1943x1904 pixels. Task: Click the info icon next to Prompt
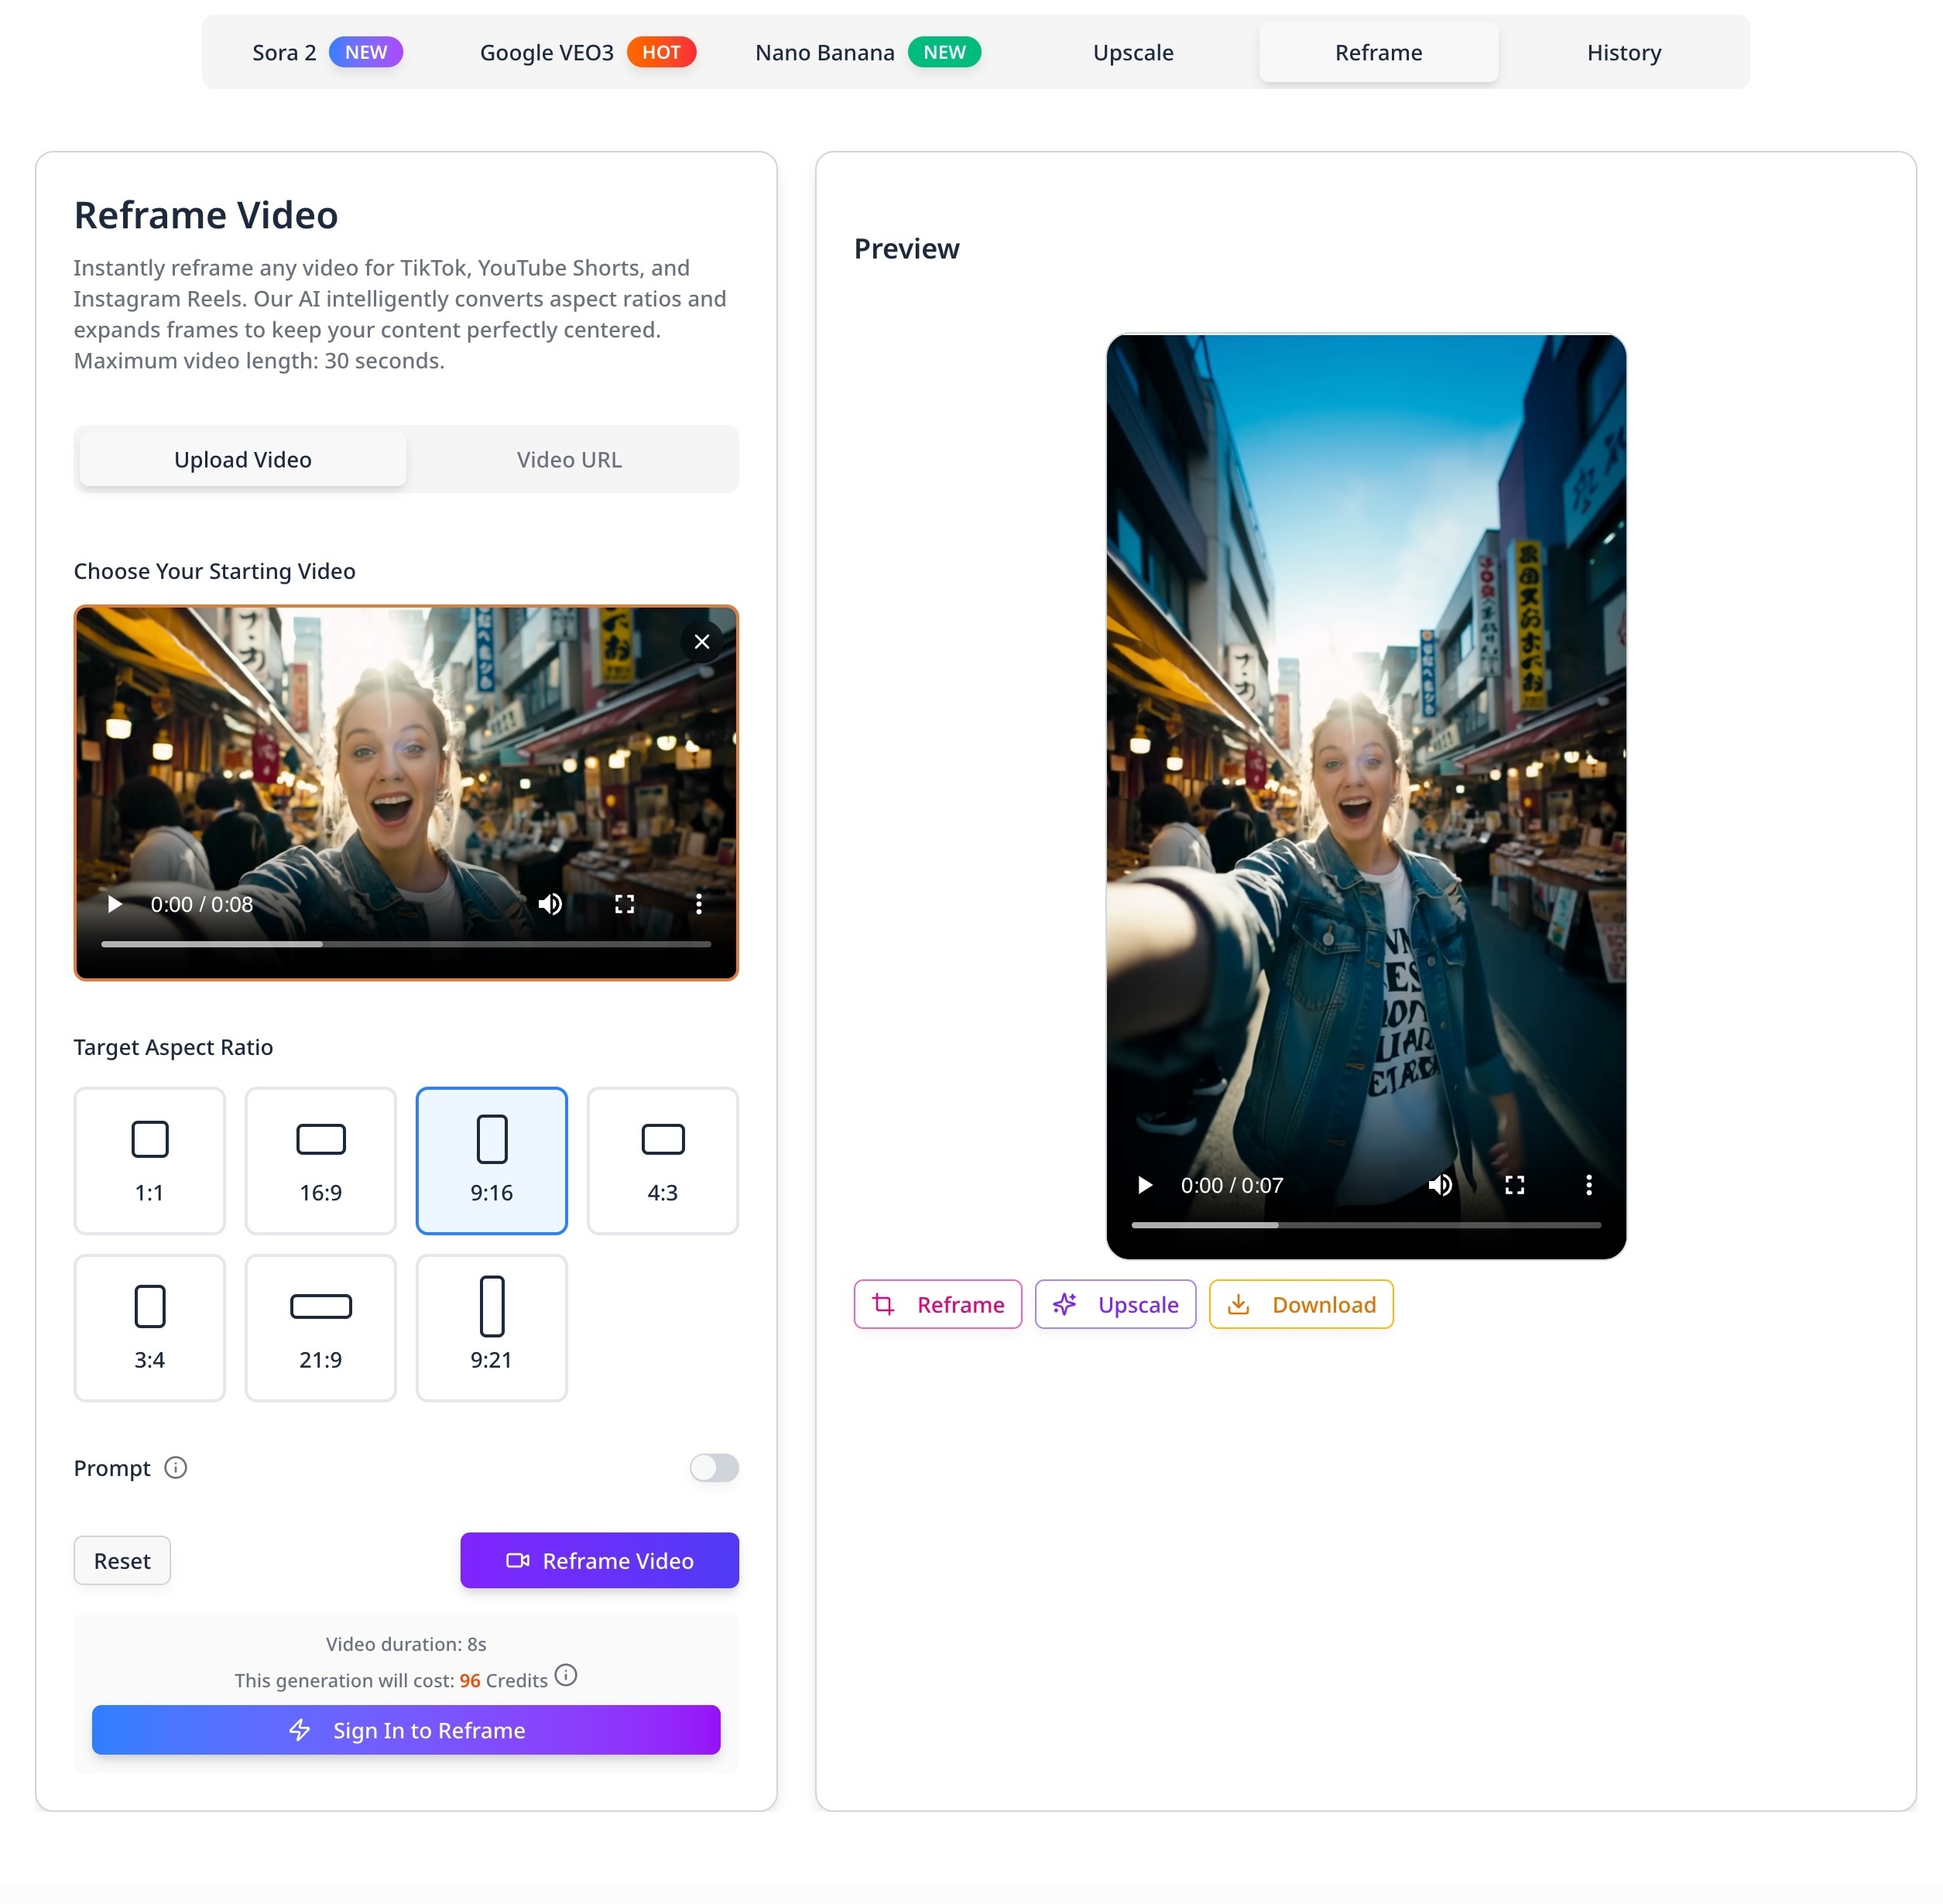tap(176, 1467)
